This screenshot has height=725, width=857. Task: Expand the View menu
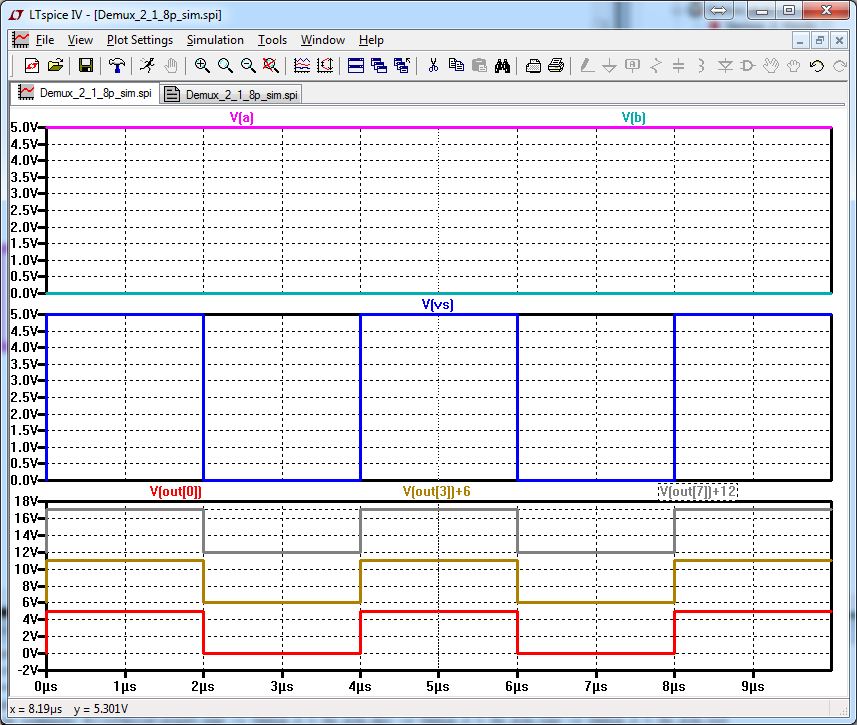point(80,40)
